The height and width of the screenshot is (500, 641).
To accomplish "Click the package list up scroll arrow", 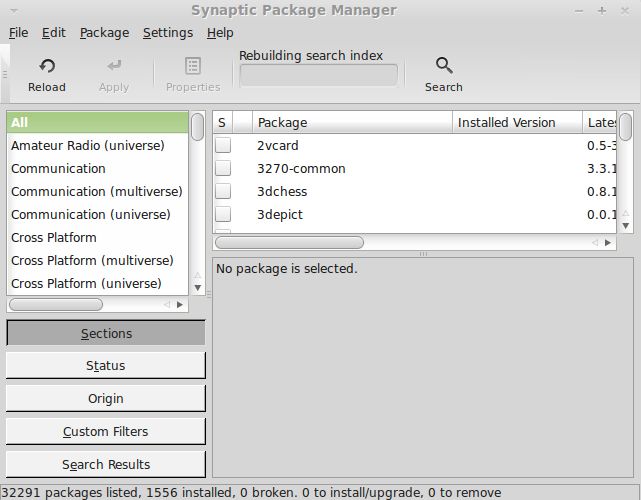I will pos(625,213).
